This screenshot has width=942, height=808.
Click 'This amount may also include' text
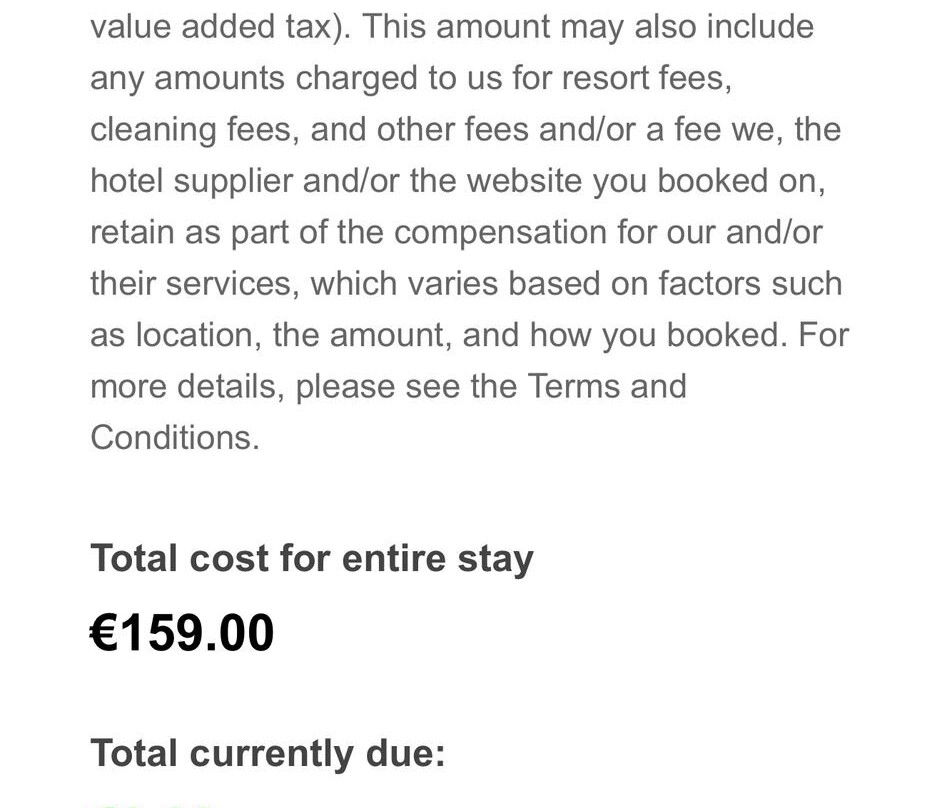click(x=588, y=27)
